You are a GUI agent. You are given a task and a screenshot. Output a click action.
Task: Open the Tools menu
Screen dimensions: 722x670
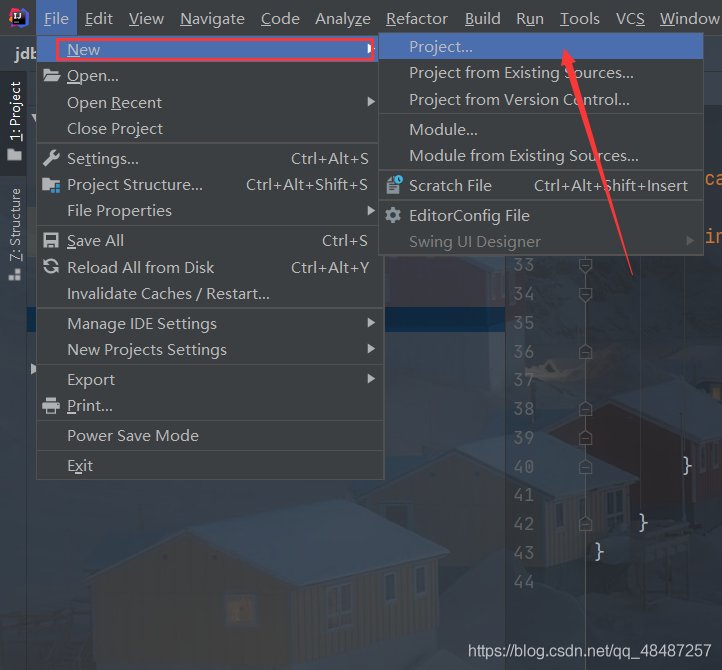[580, 18]
